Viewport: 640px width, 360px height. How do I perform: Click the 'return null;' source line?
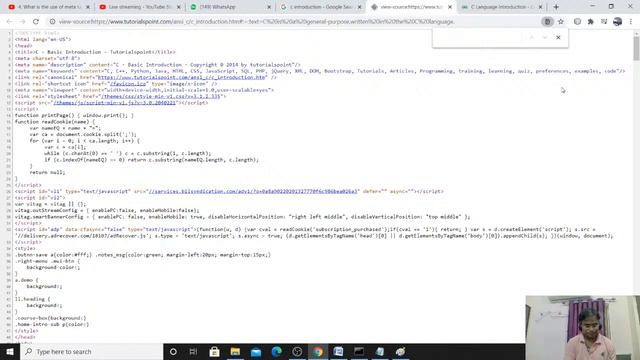point(47,172)
